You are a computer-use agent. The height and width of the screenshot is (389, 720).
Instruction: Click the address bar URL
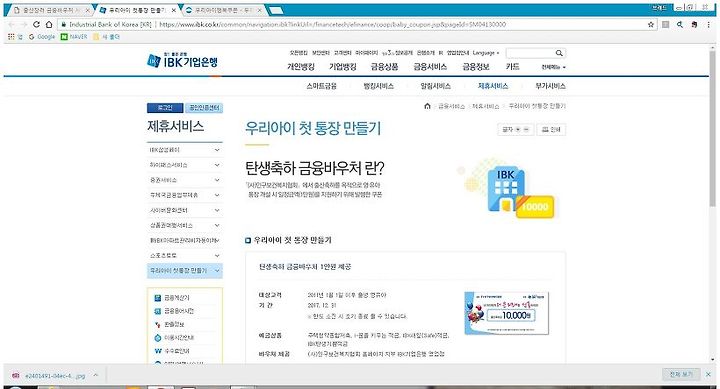pyautogui.click(x=332, y=24)
